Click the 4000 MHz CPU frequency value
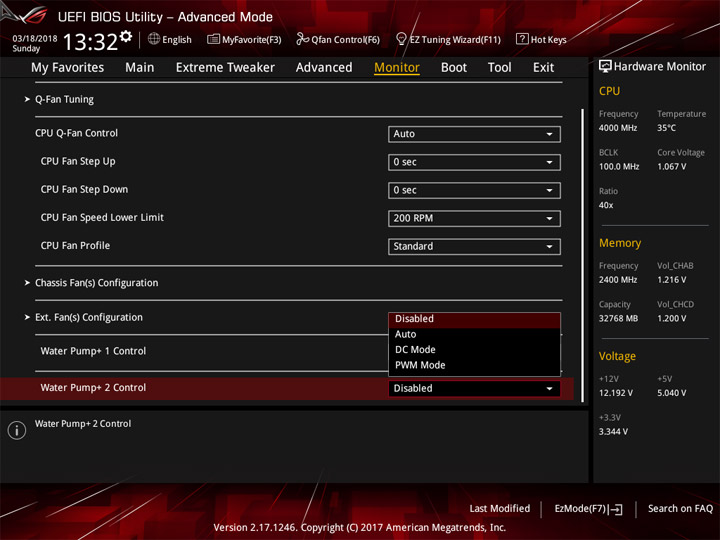This screenshot has height=540, width=720. tap(618, 128)
